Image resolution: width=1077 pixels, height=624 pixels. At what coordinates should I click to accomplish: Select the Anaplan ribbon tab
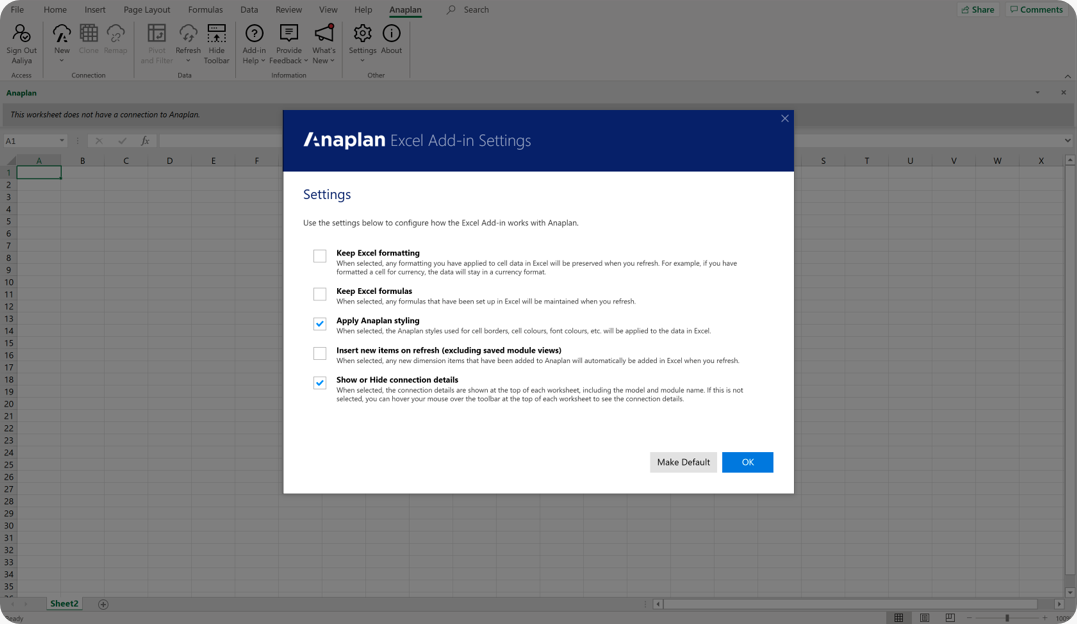(405, 10)
